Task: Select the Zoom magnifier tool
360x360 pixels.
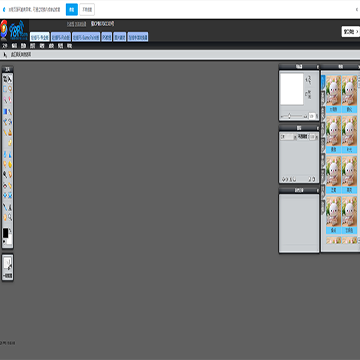Action: coord(10,217)
